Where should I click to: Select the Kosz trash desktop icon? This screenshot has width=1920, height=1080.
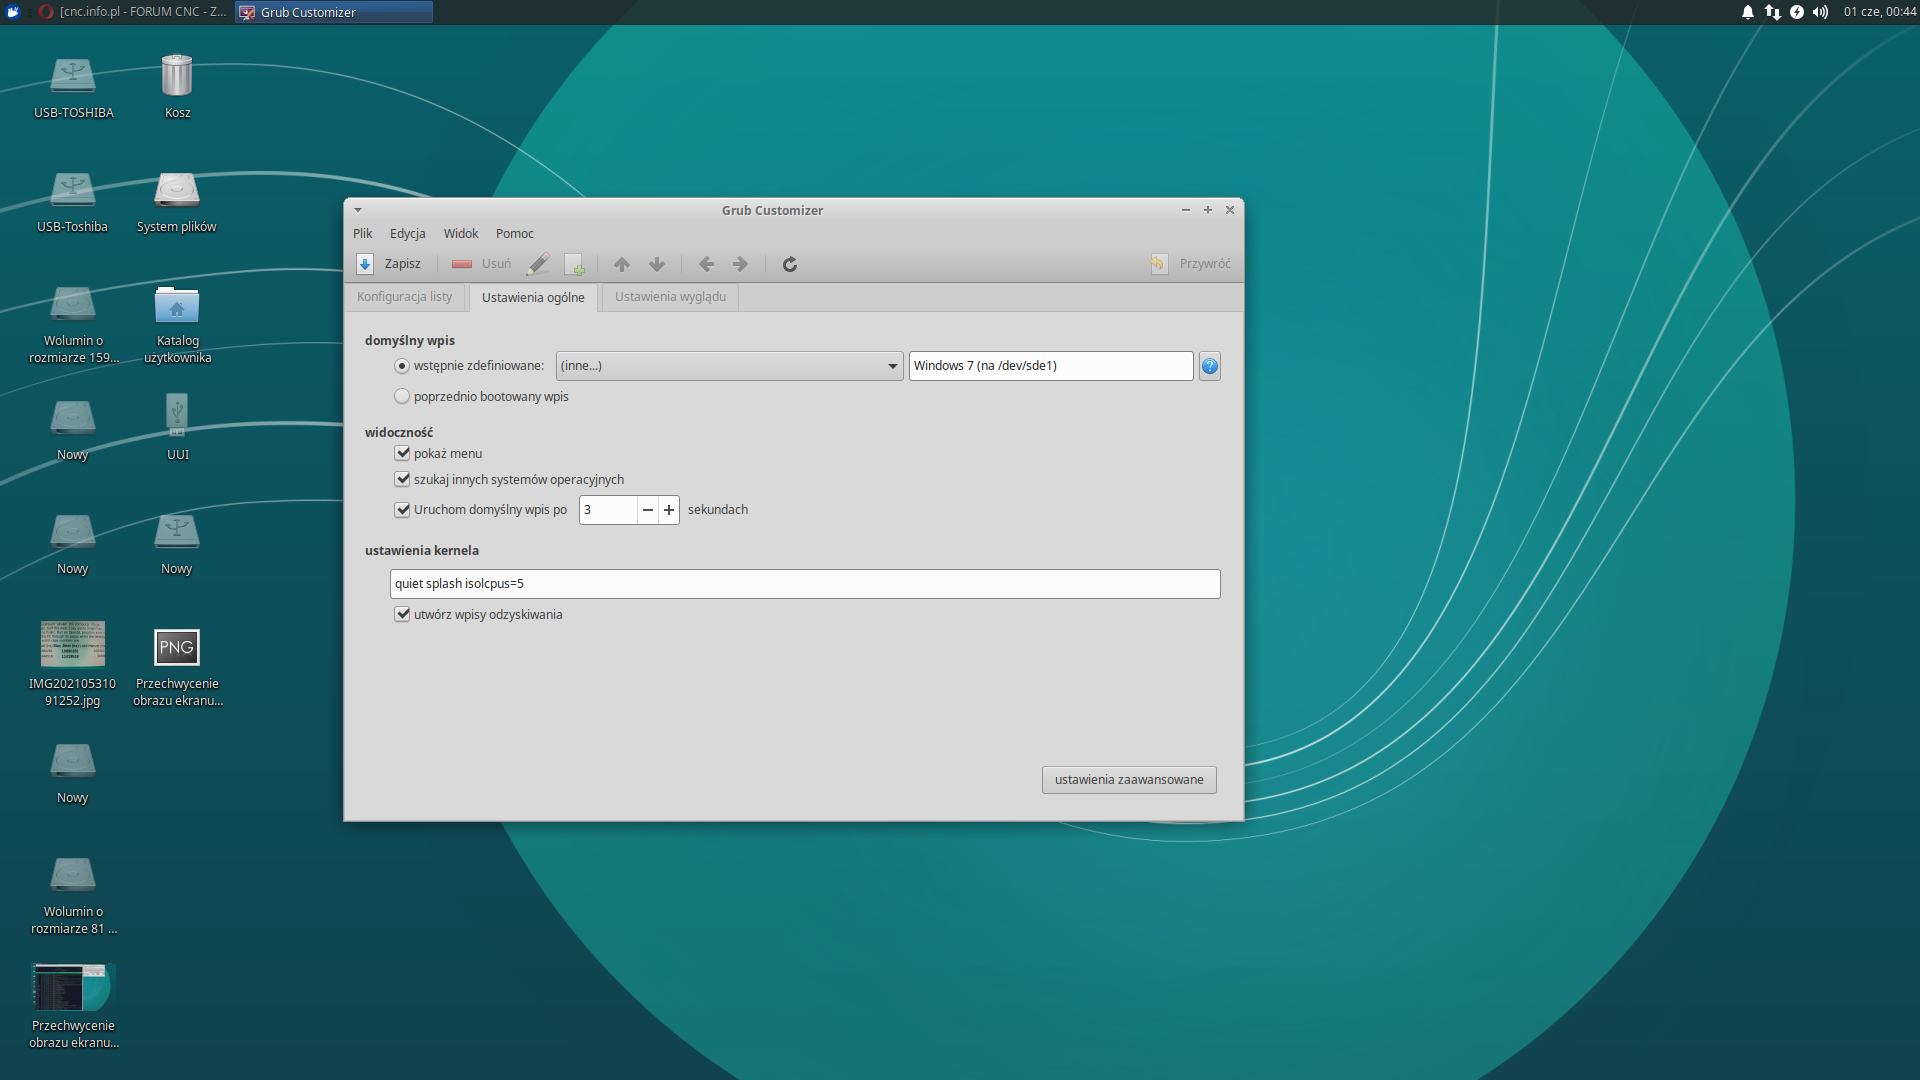pyautogui.click(x=177, y=76)
